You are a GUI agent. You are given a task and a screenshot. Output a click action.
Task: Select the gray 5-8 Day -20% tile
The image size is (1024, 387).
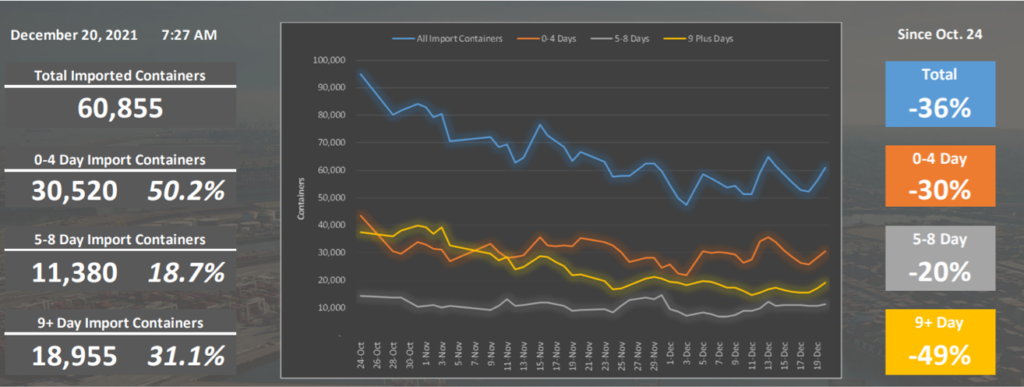point(940,258)
